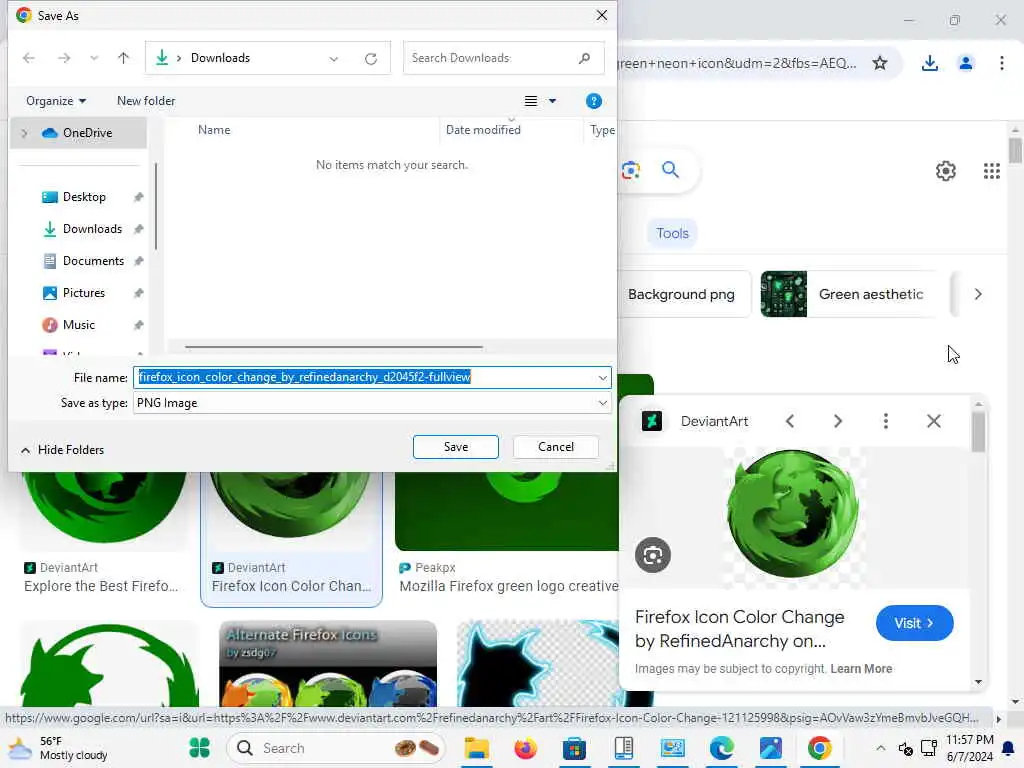Go back in Save As dialog
The width and height of the screenshot is (1024, 768).
click(x=29, y=58)
